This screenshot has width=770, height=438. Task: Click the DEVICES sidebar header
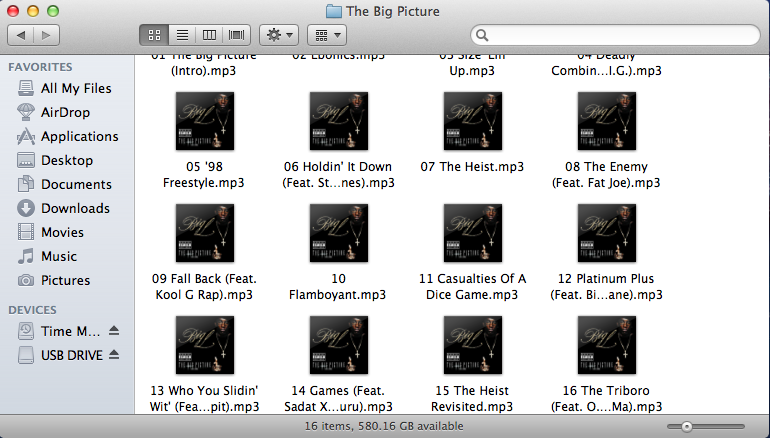point(32,310)
